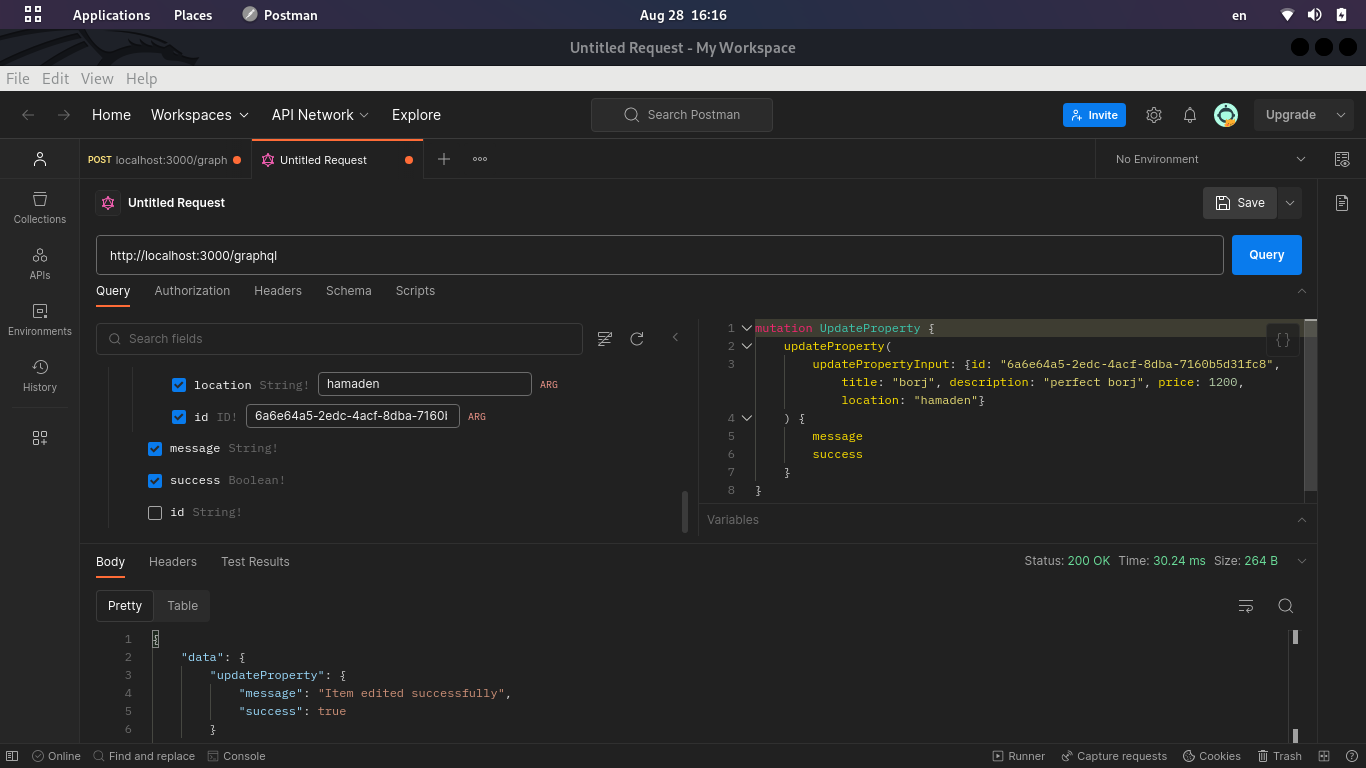Screen dimensions: 1366x768
Task: Toggle the sidebar from the status bar
Action: (14, 756)
